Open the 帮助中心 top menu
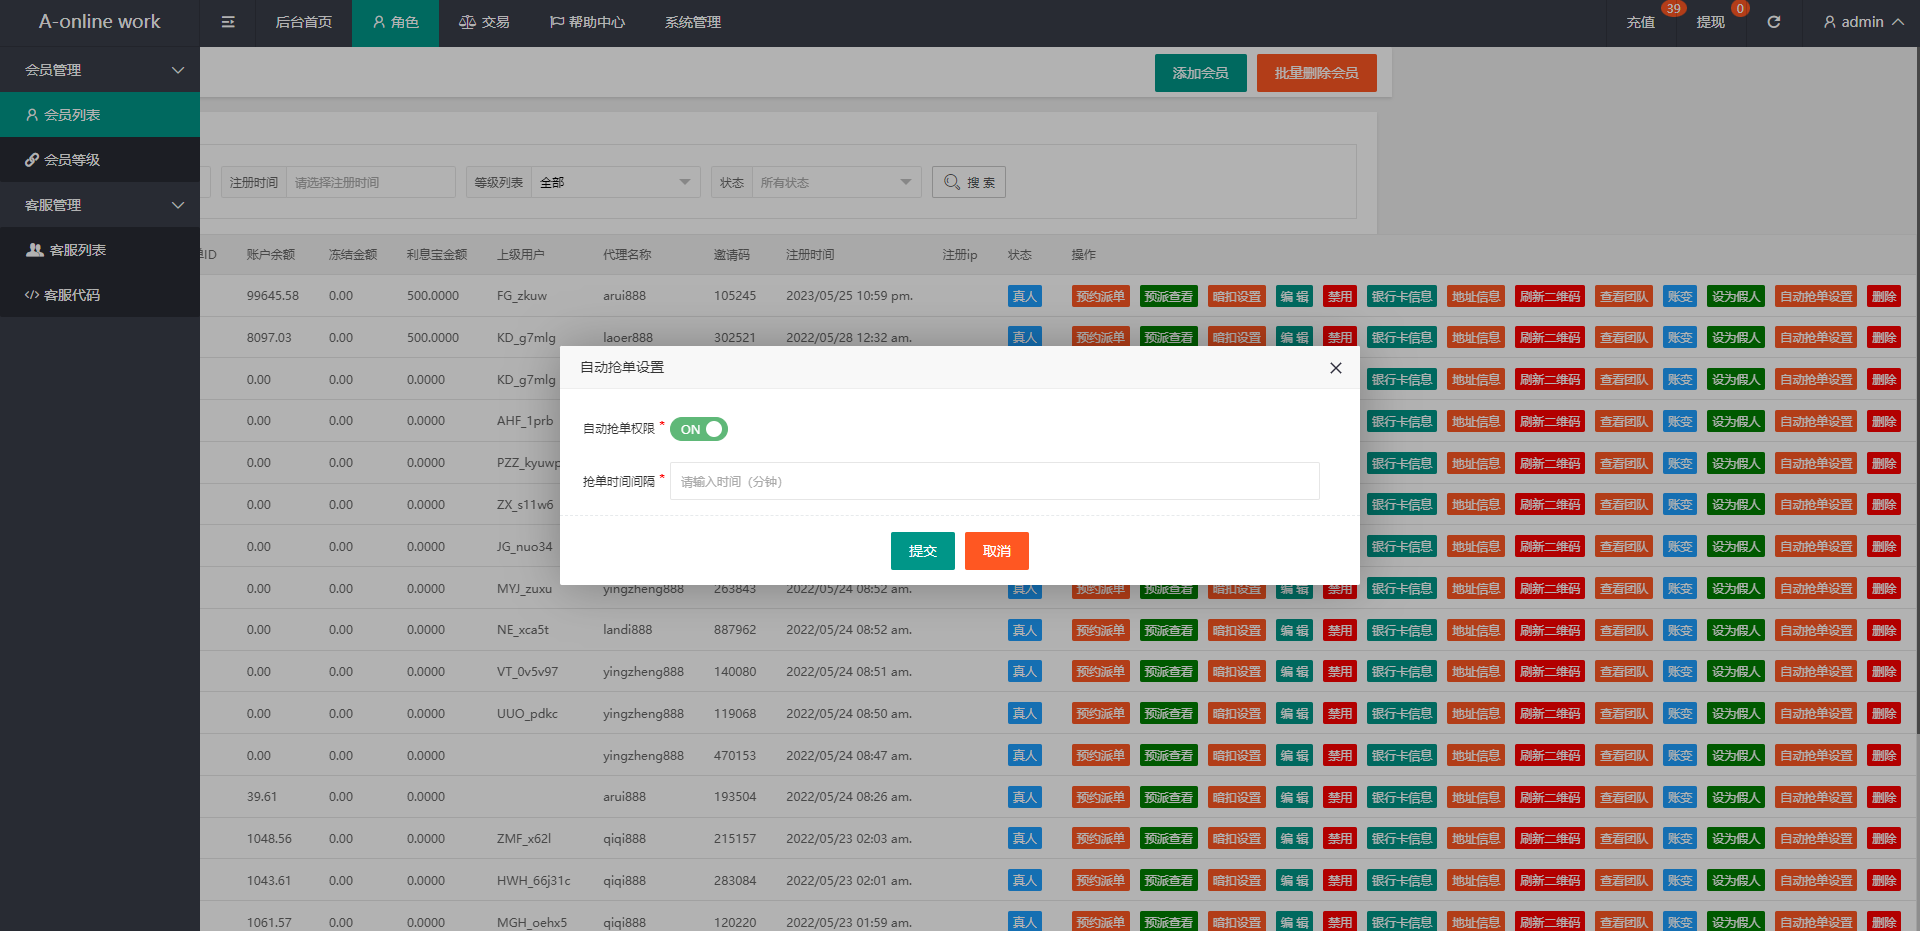Image resolution: width=1920 pixels, height=931 pixels. (x=587, y=22)
